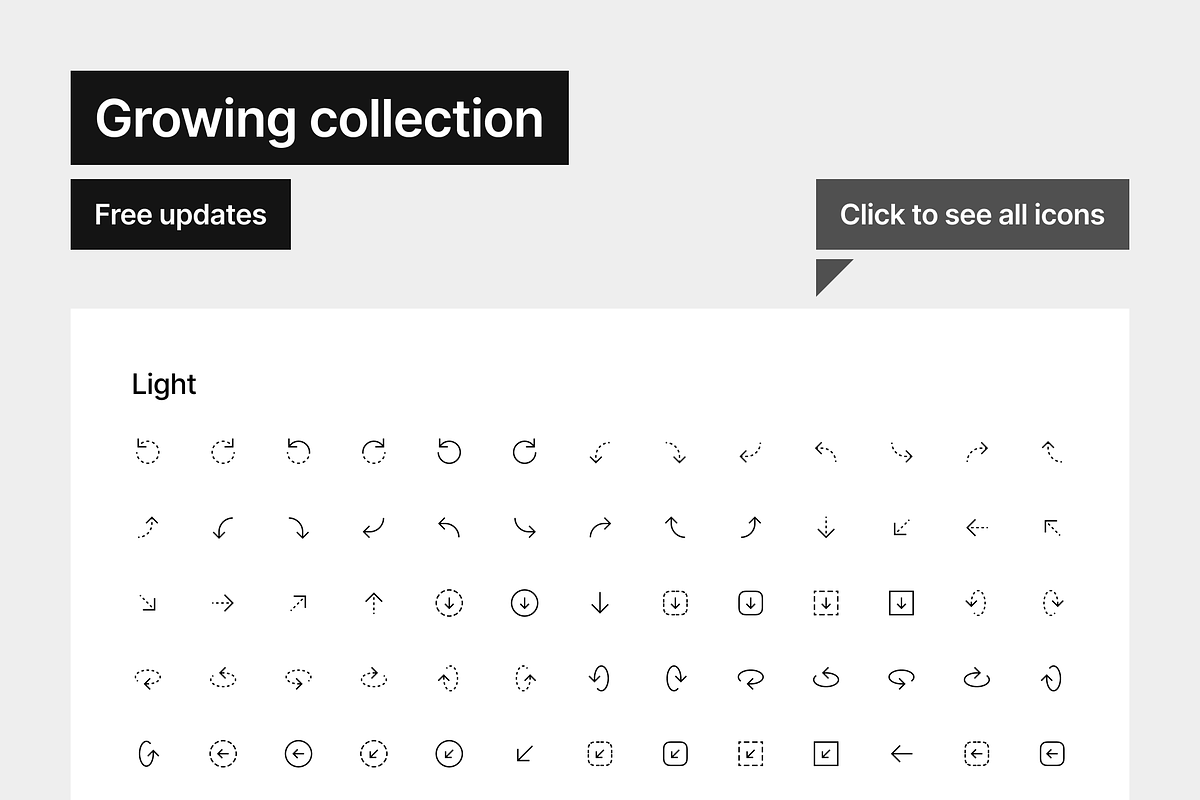This screenshot has height=800, width=1200.
Task: Click the solid clockwise redo circle icon
Action: pos(524,452)
